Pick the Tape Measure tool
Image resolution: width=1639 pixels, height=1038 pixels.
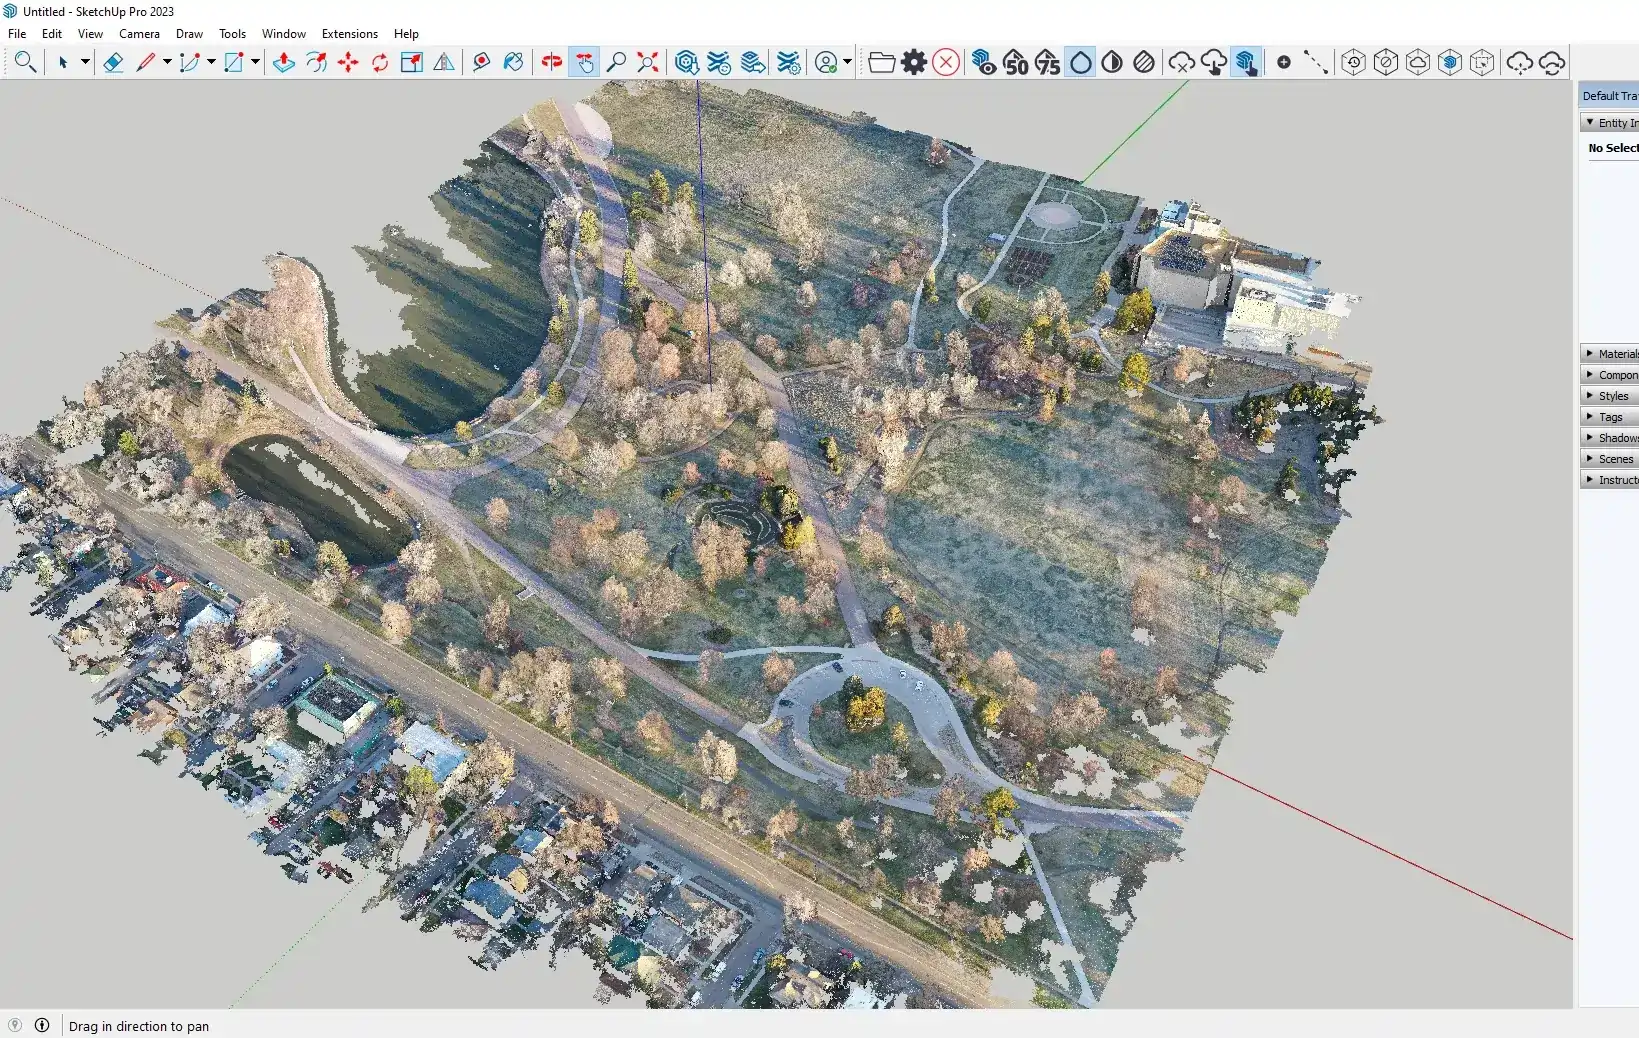click(x=481, y=62)
